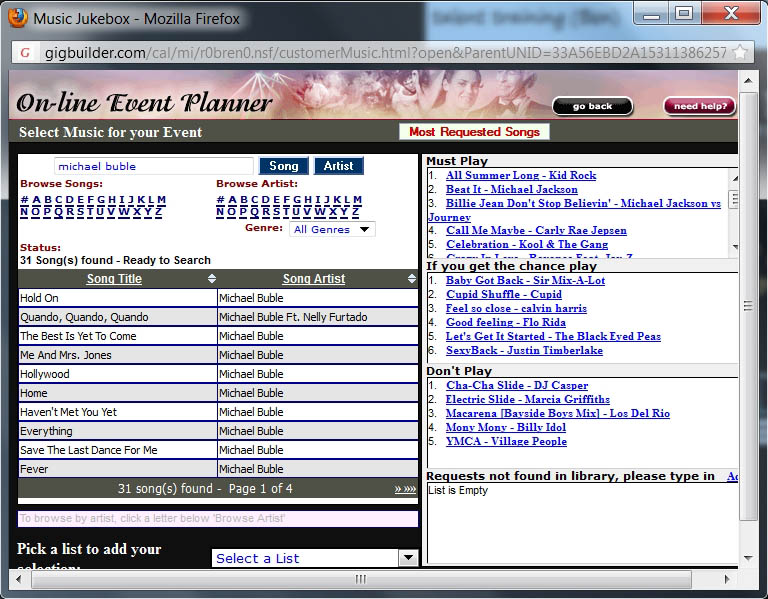Open the Select a List dropdown
The width and height of the screenshot is (768, 599).
pos(315,558)
